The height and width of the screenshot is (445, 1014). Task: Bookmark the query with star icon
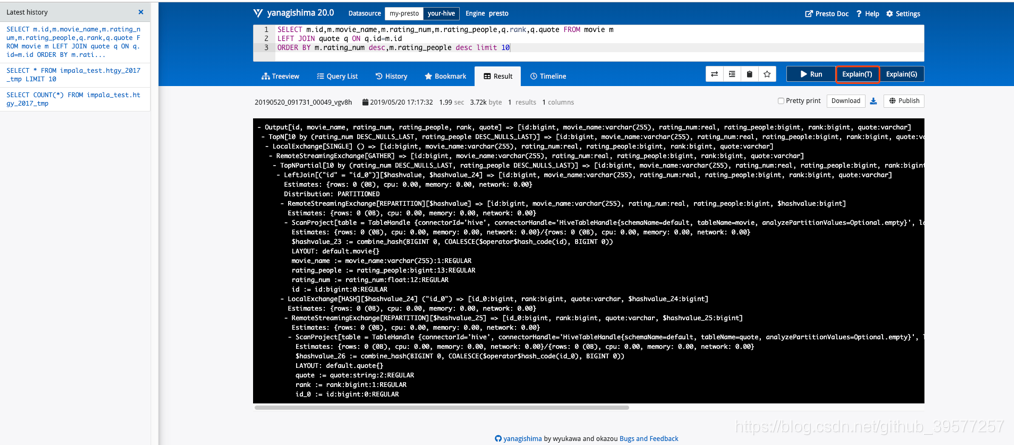[x=766, y=74]
